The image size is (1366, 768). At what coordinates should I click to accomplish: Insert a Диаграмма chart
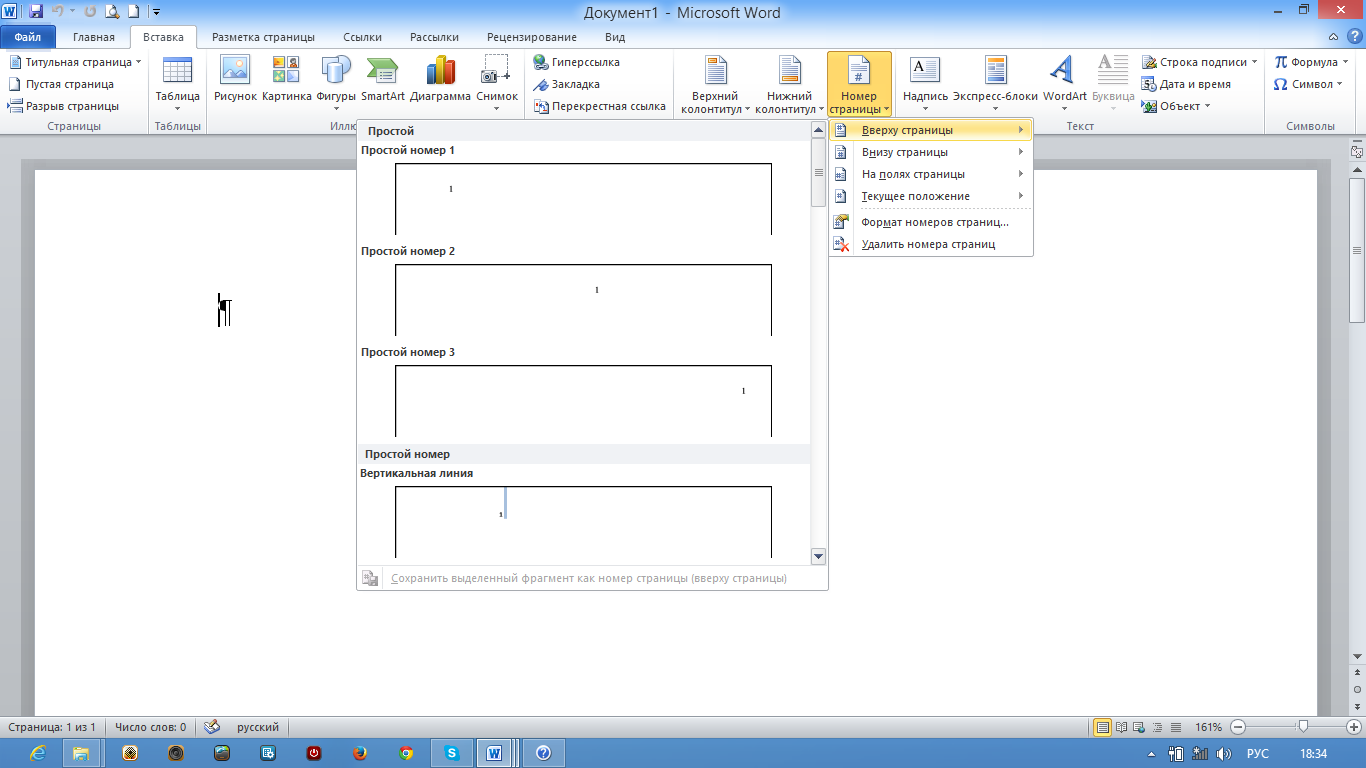click(x=440, y=80)
